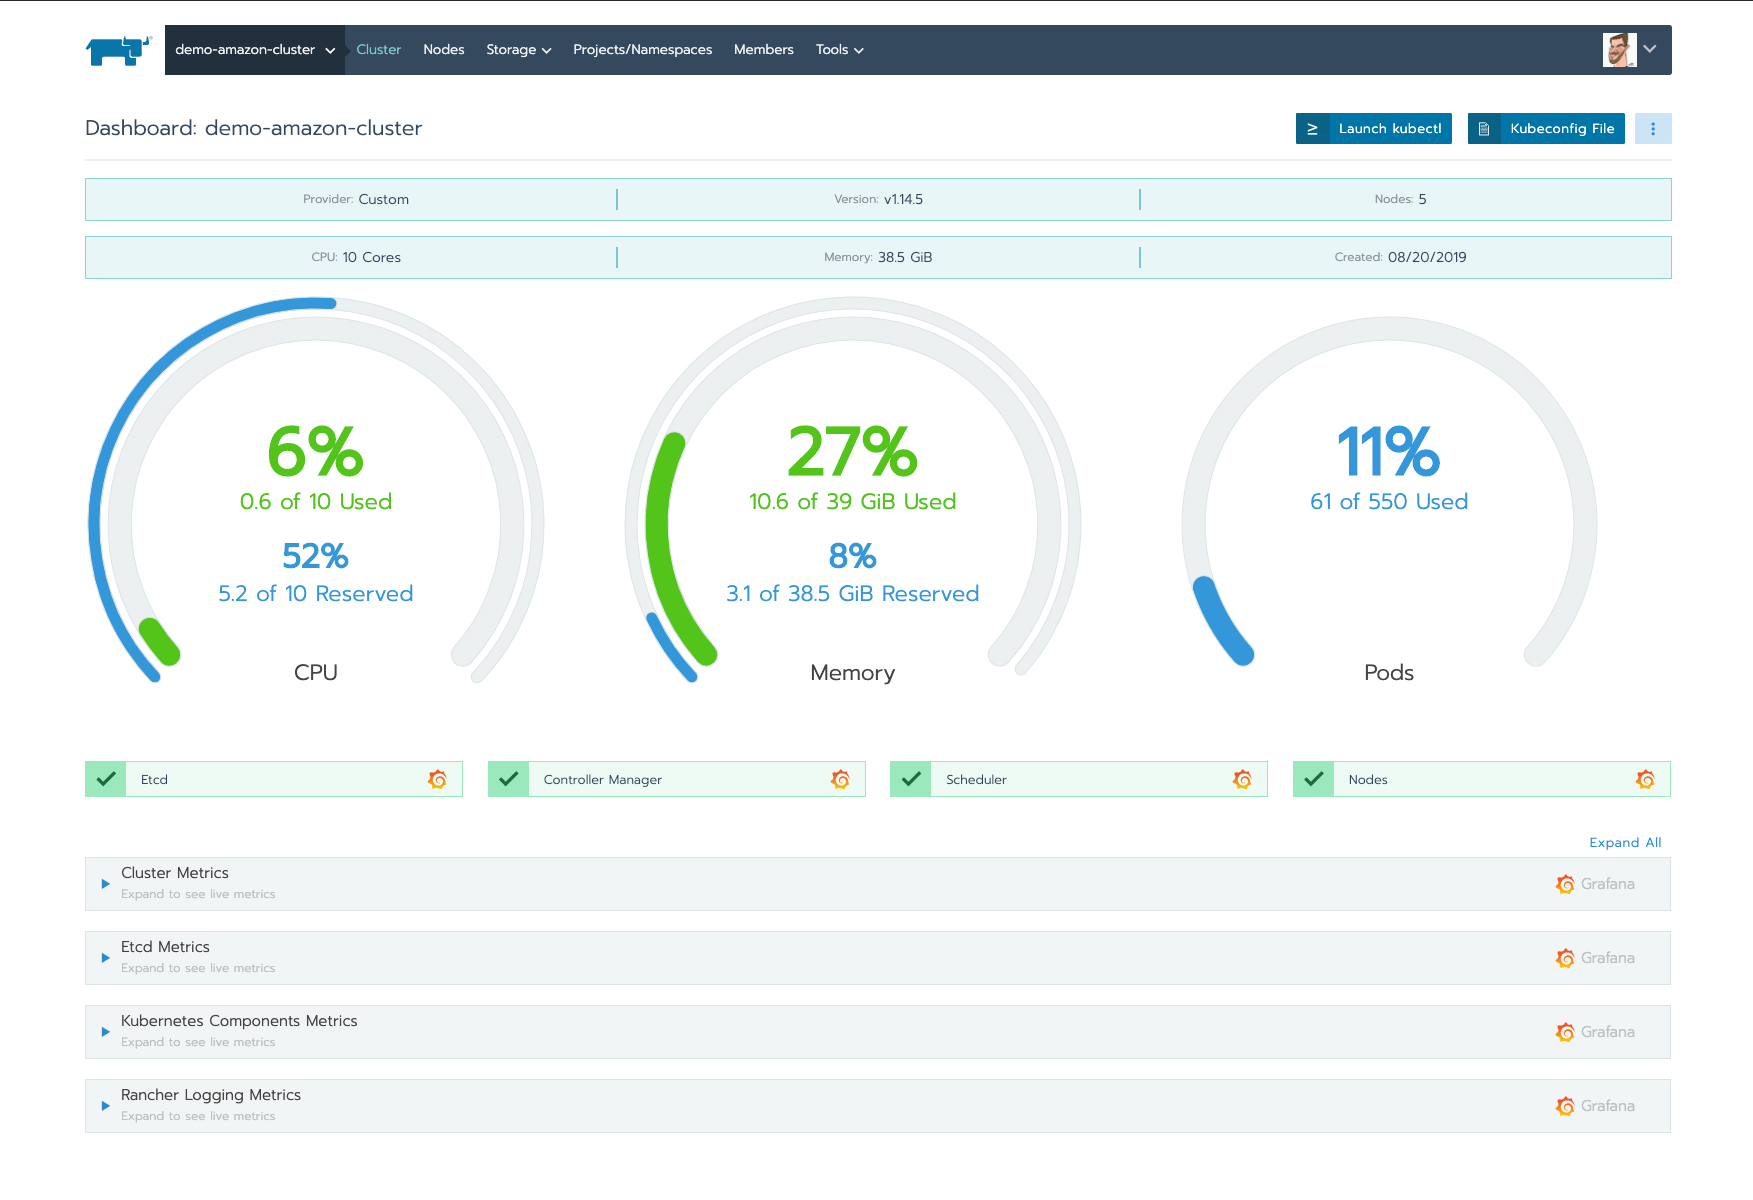Expand the Rancher Logging Metrics section
Screen dimensions: 1753x1200
[x=105, y=1106]
